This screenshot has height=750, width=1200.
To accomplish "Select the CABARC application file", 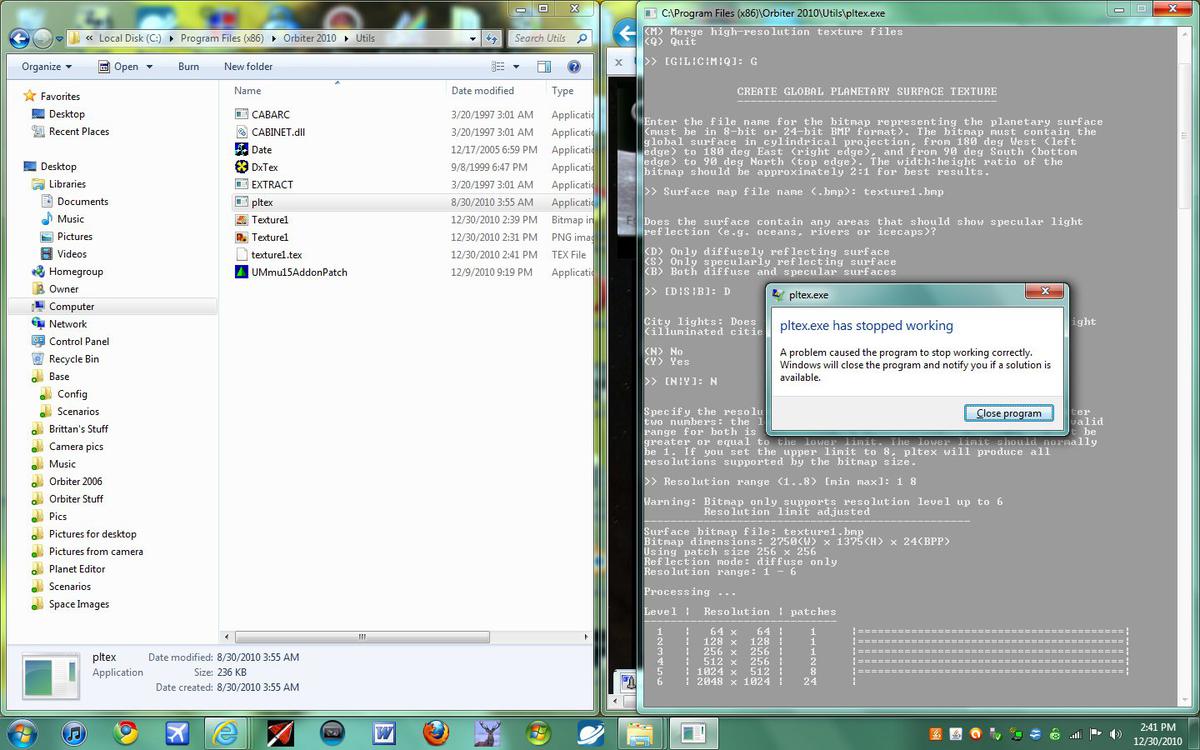I will 270,115.
